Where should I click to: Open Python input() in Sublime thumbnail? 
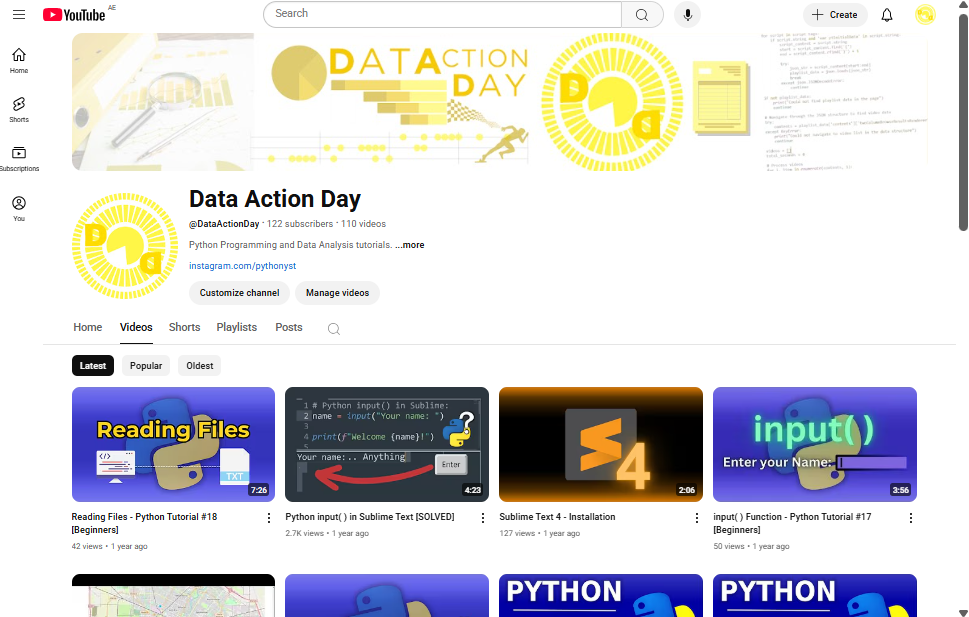387,445
